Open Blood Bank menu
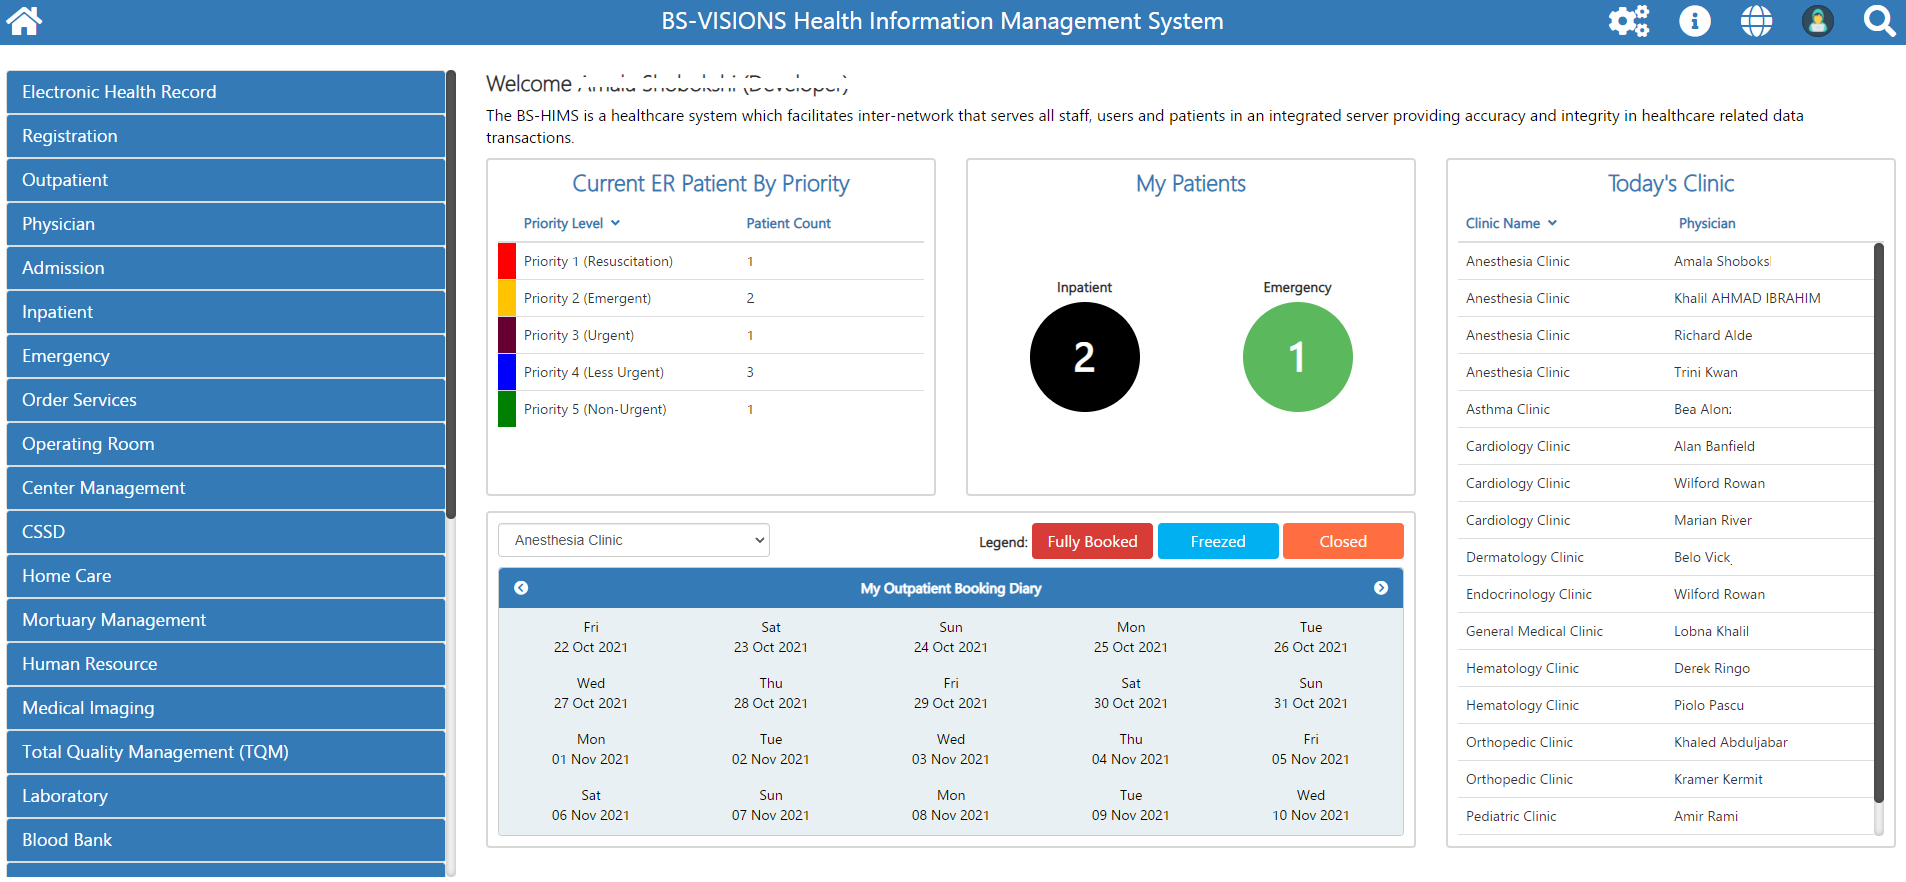The image size is (1906, 882). (226, 840)
